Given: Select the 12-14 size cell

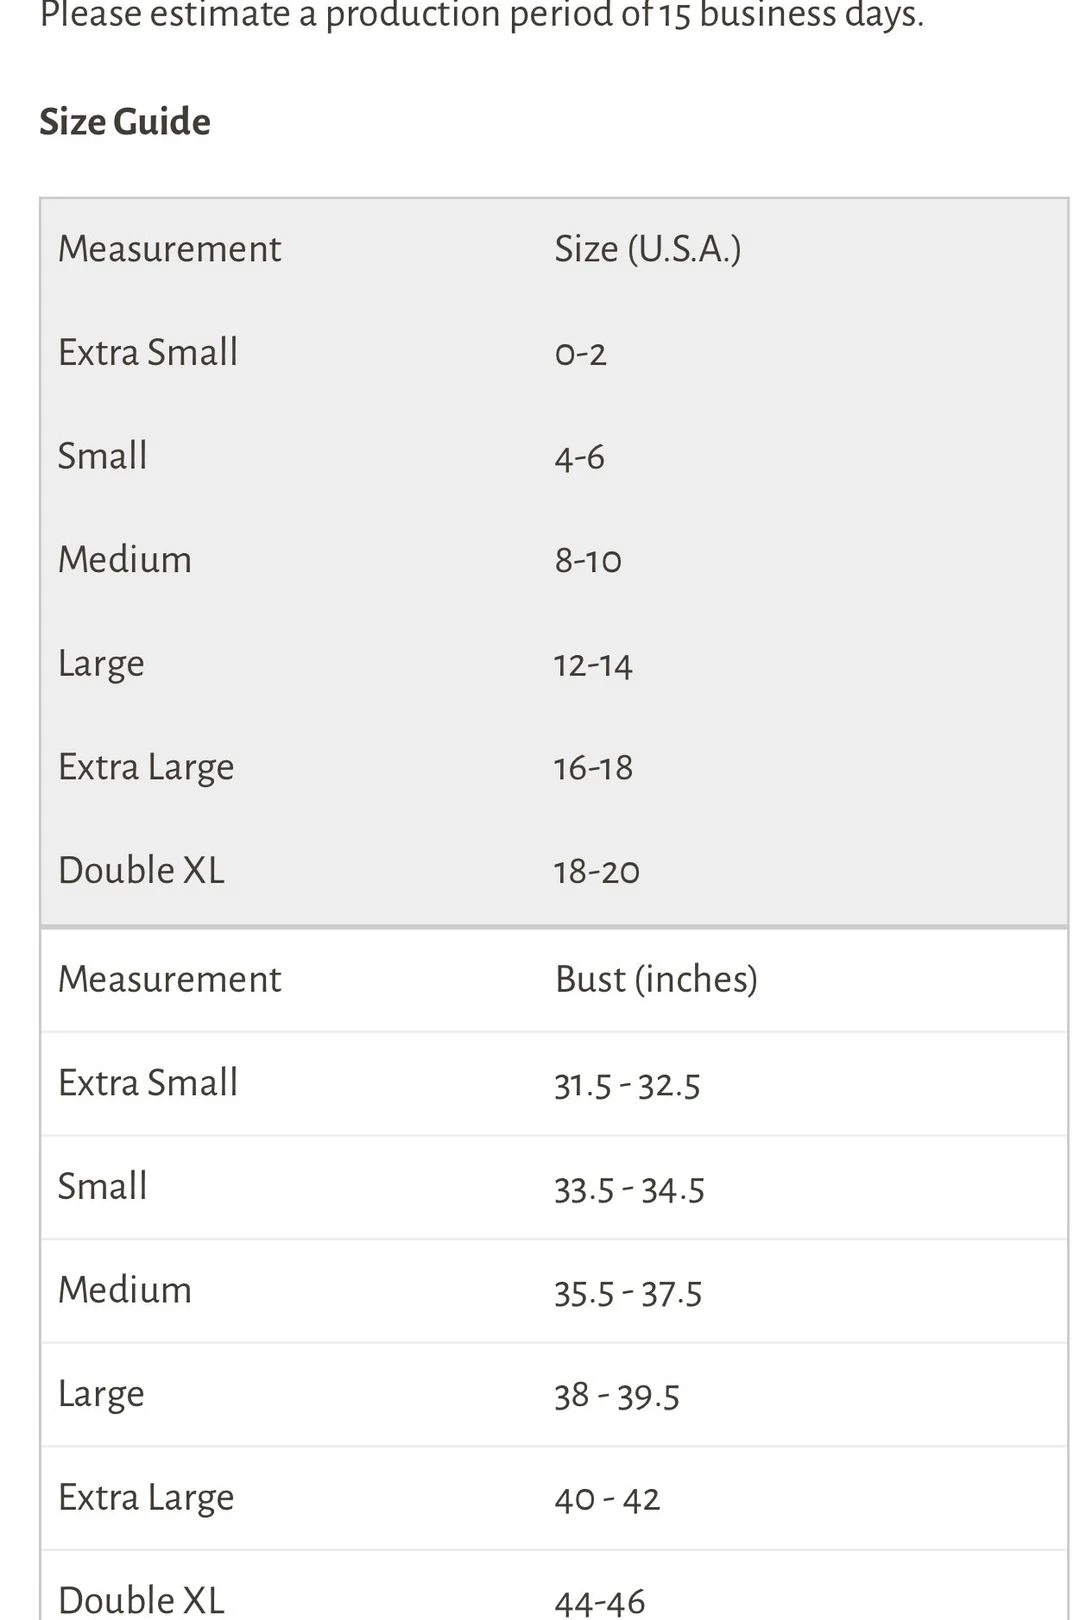Looking at the screenshot, I should [593, 665].
